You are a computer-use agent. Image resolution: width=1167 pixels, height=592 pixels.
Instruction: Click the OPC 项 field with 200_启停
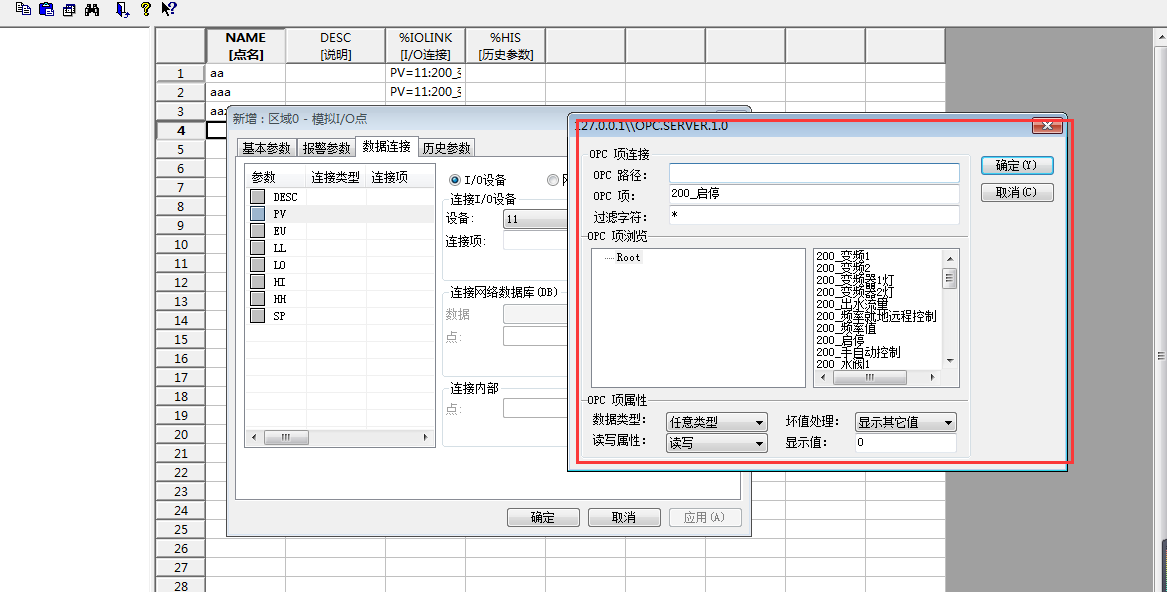pos(813,194)
